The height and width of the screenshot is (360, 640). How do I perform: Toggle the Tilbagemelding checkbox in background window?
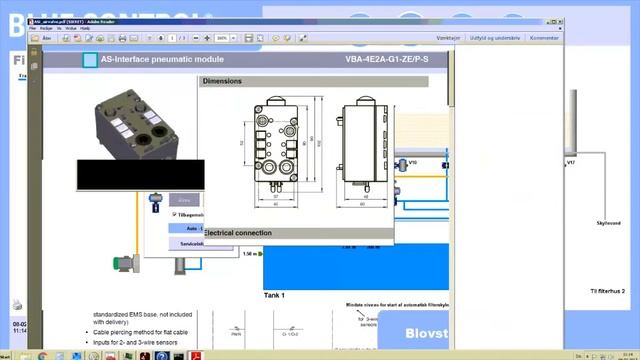(174, 214)
